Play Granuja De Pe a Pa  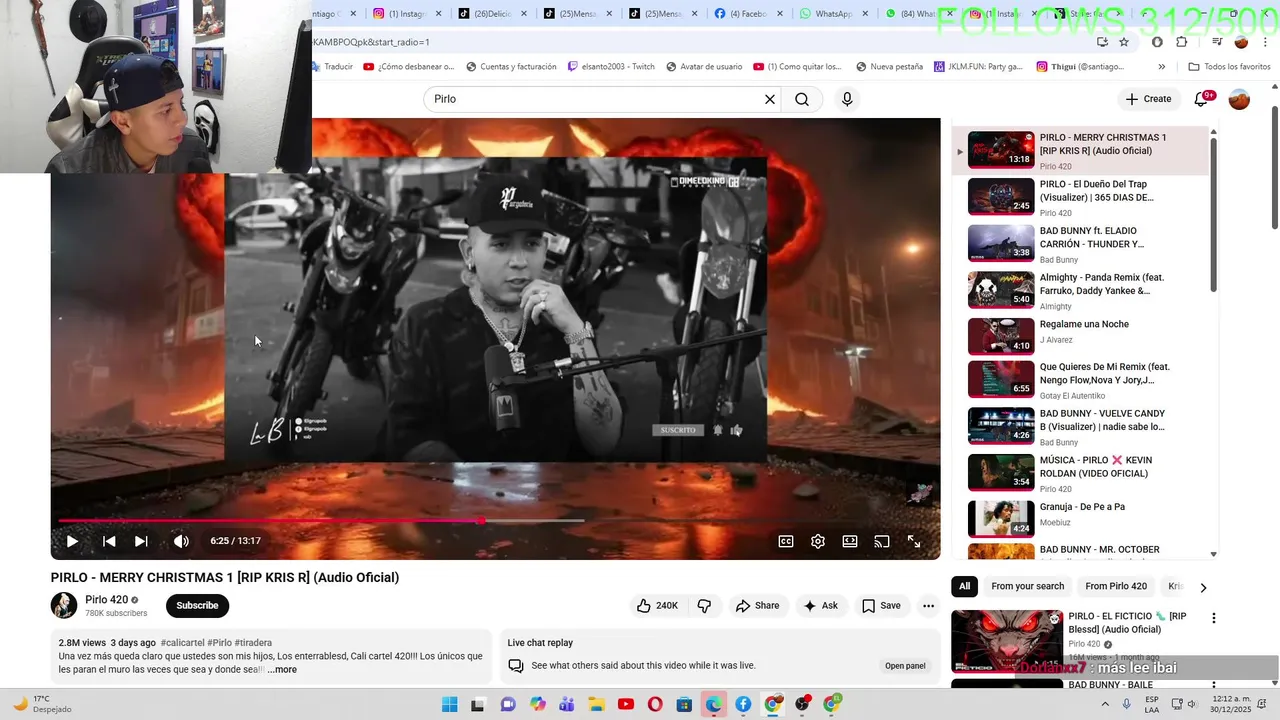coord(1080,518)
